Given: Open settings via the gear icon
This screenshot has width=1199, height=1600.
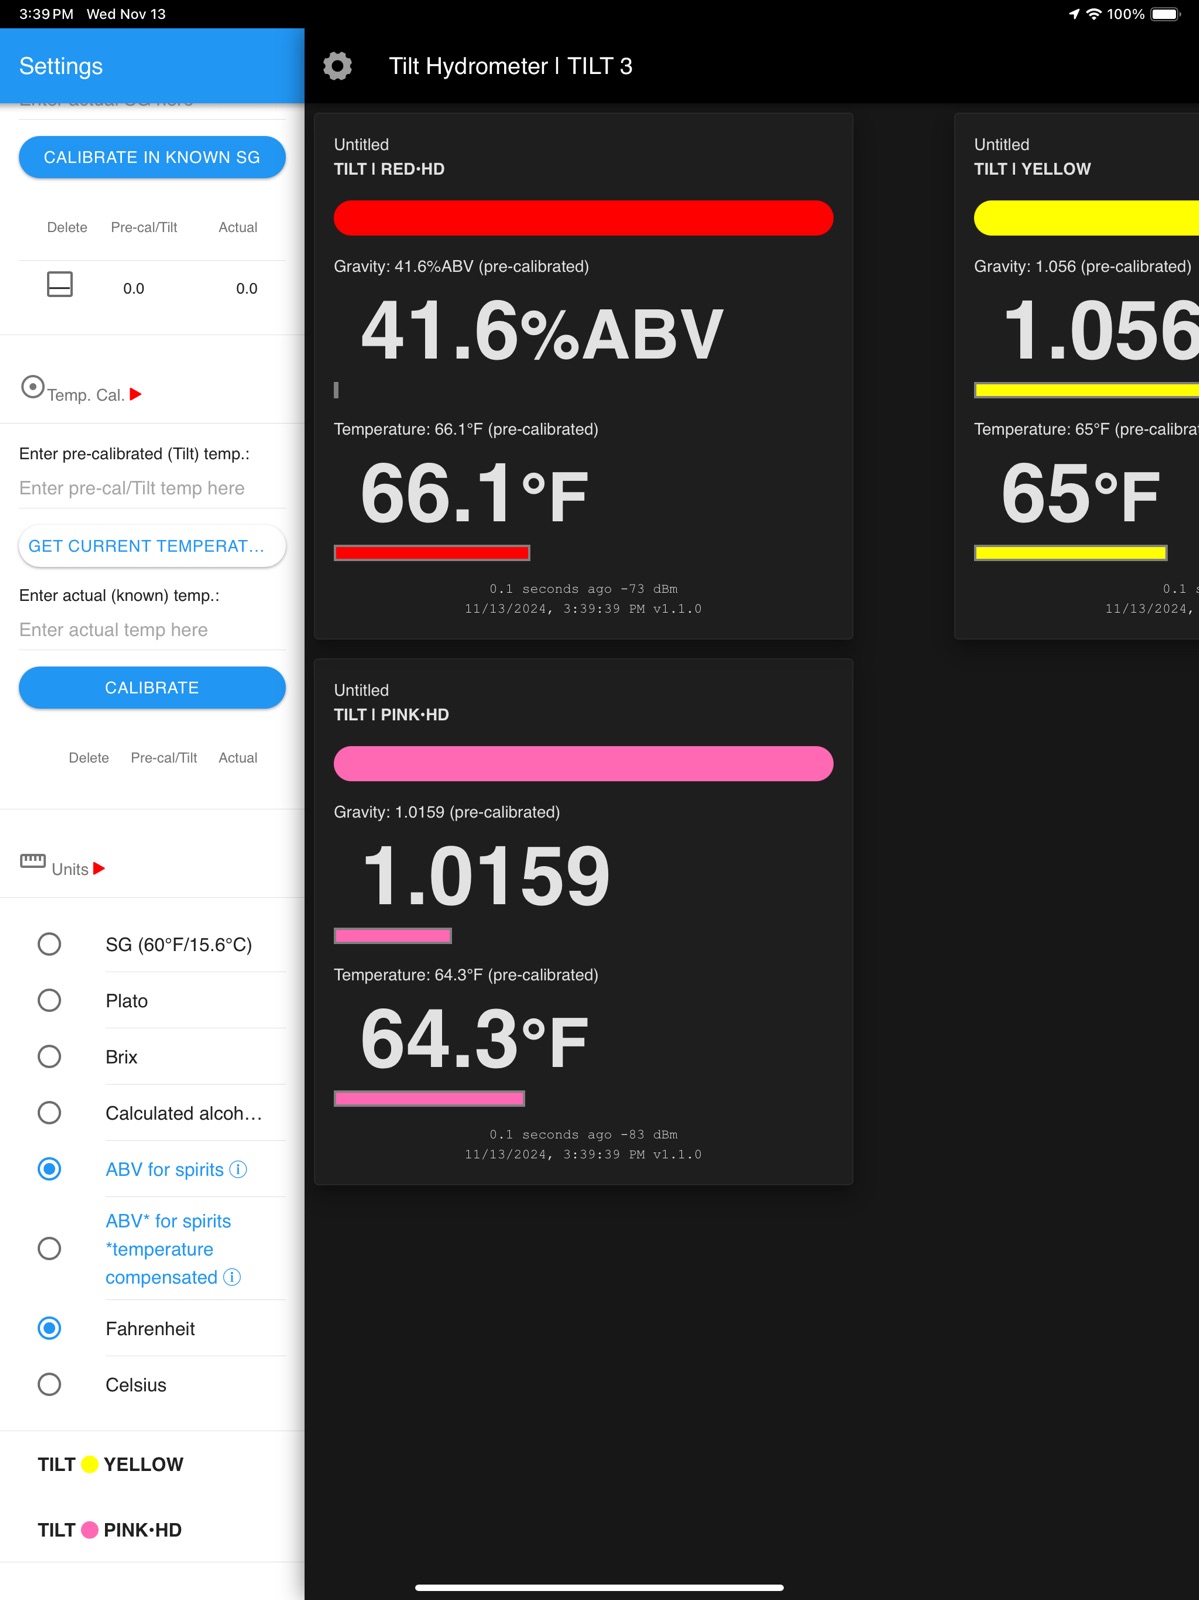Looking at the screenshot, I should (x=338, y=66).
